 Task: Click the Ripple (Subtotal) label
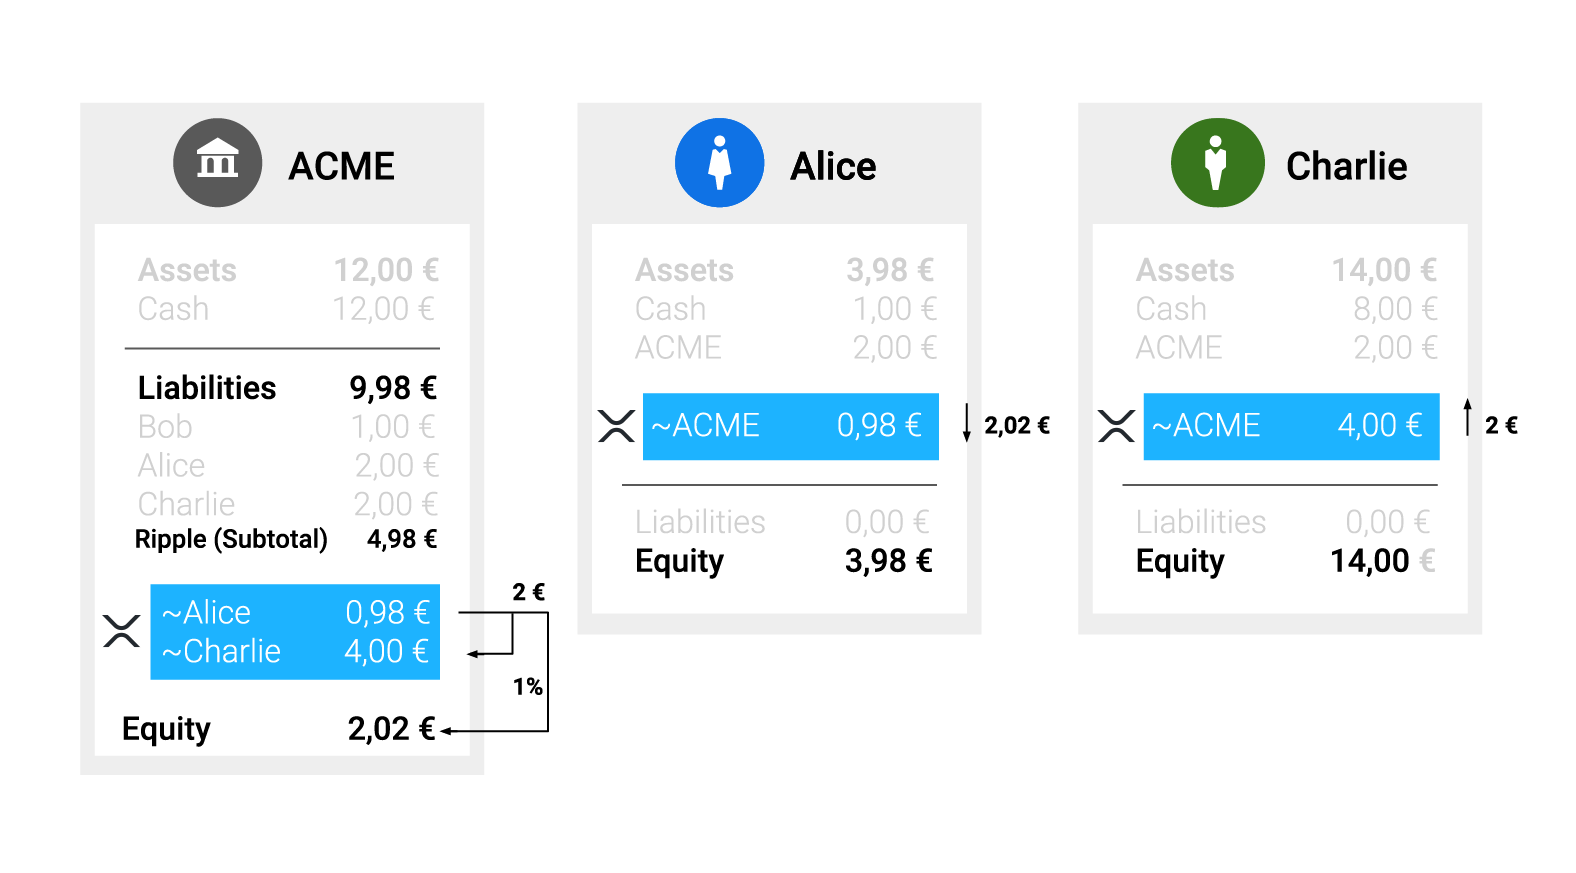(231, 539)
